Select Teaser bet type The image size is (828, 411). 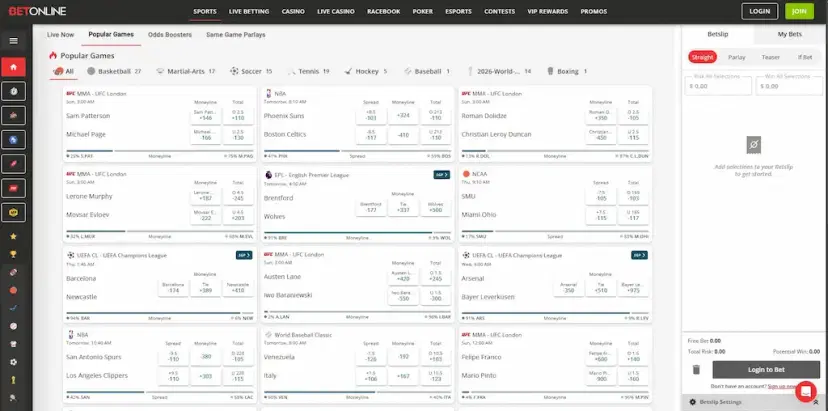tap(770, 57)
